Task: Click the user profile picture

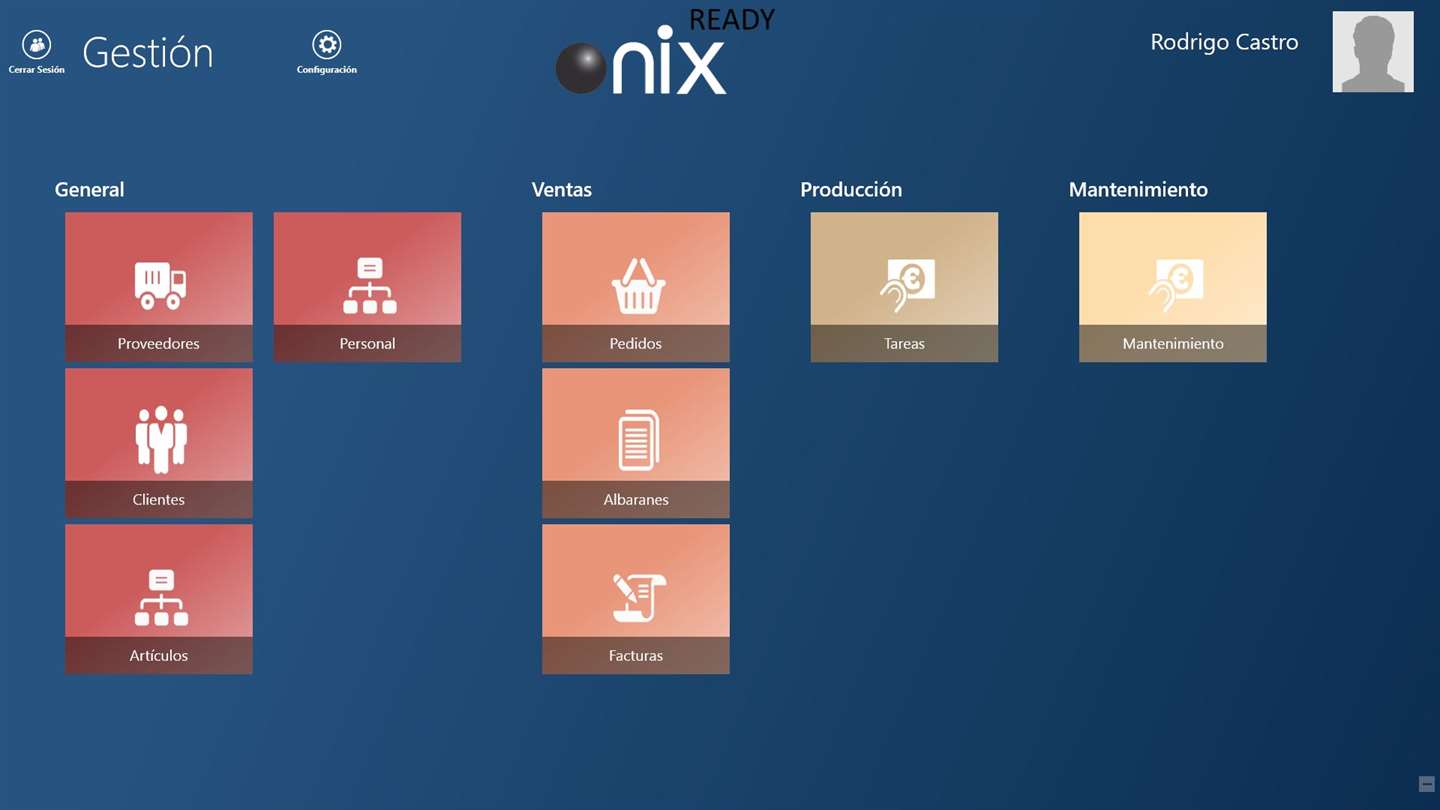Action: tap(1373, 52)
